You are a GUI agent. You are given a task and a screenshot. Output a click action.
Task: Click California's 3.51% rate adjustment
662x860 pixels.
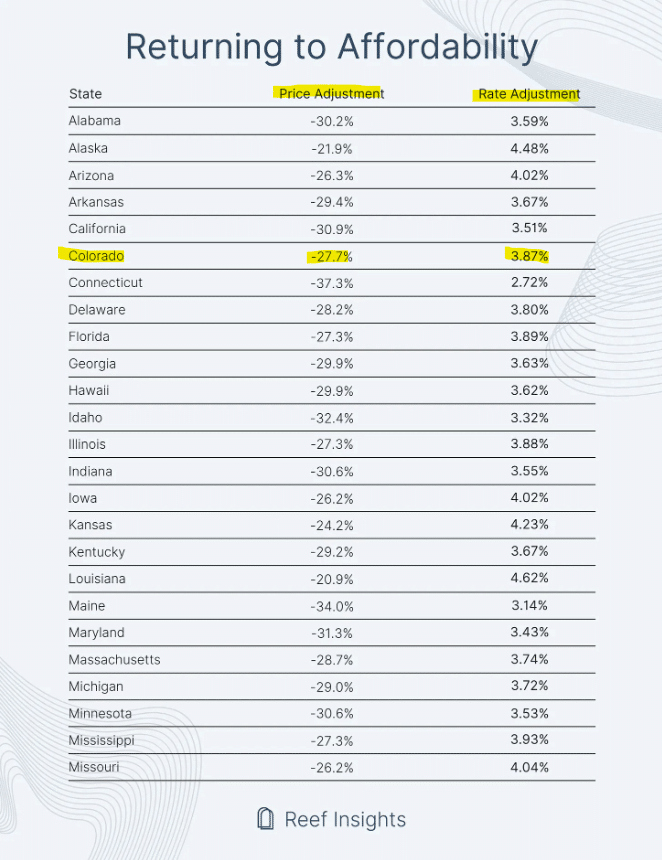pos(528,229)
